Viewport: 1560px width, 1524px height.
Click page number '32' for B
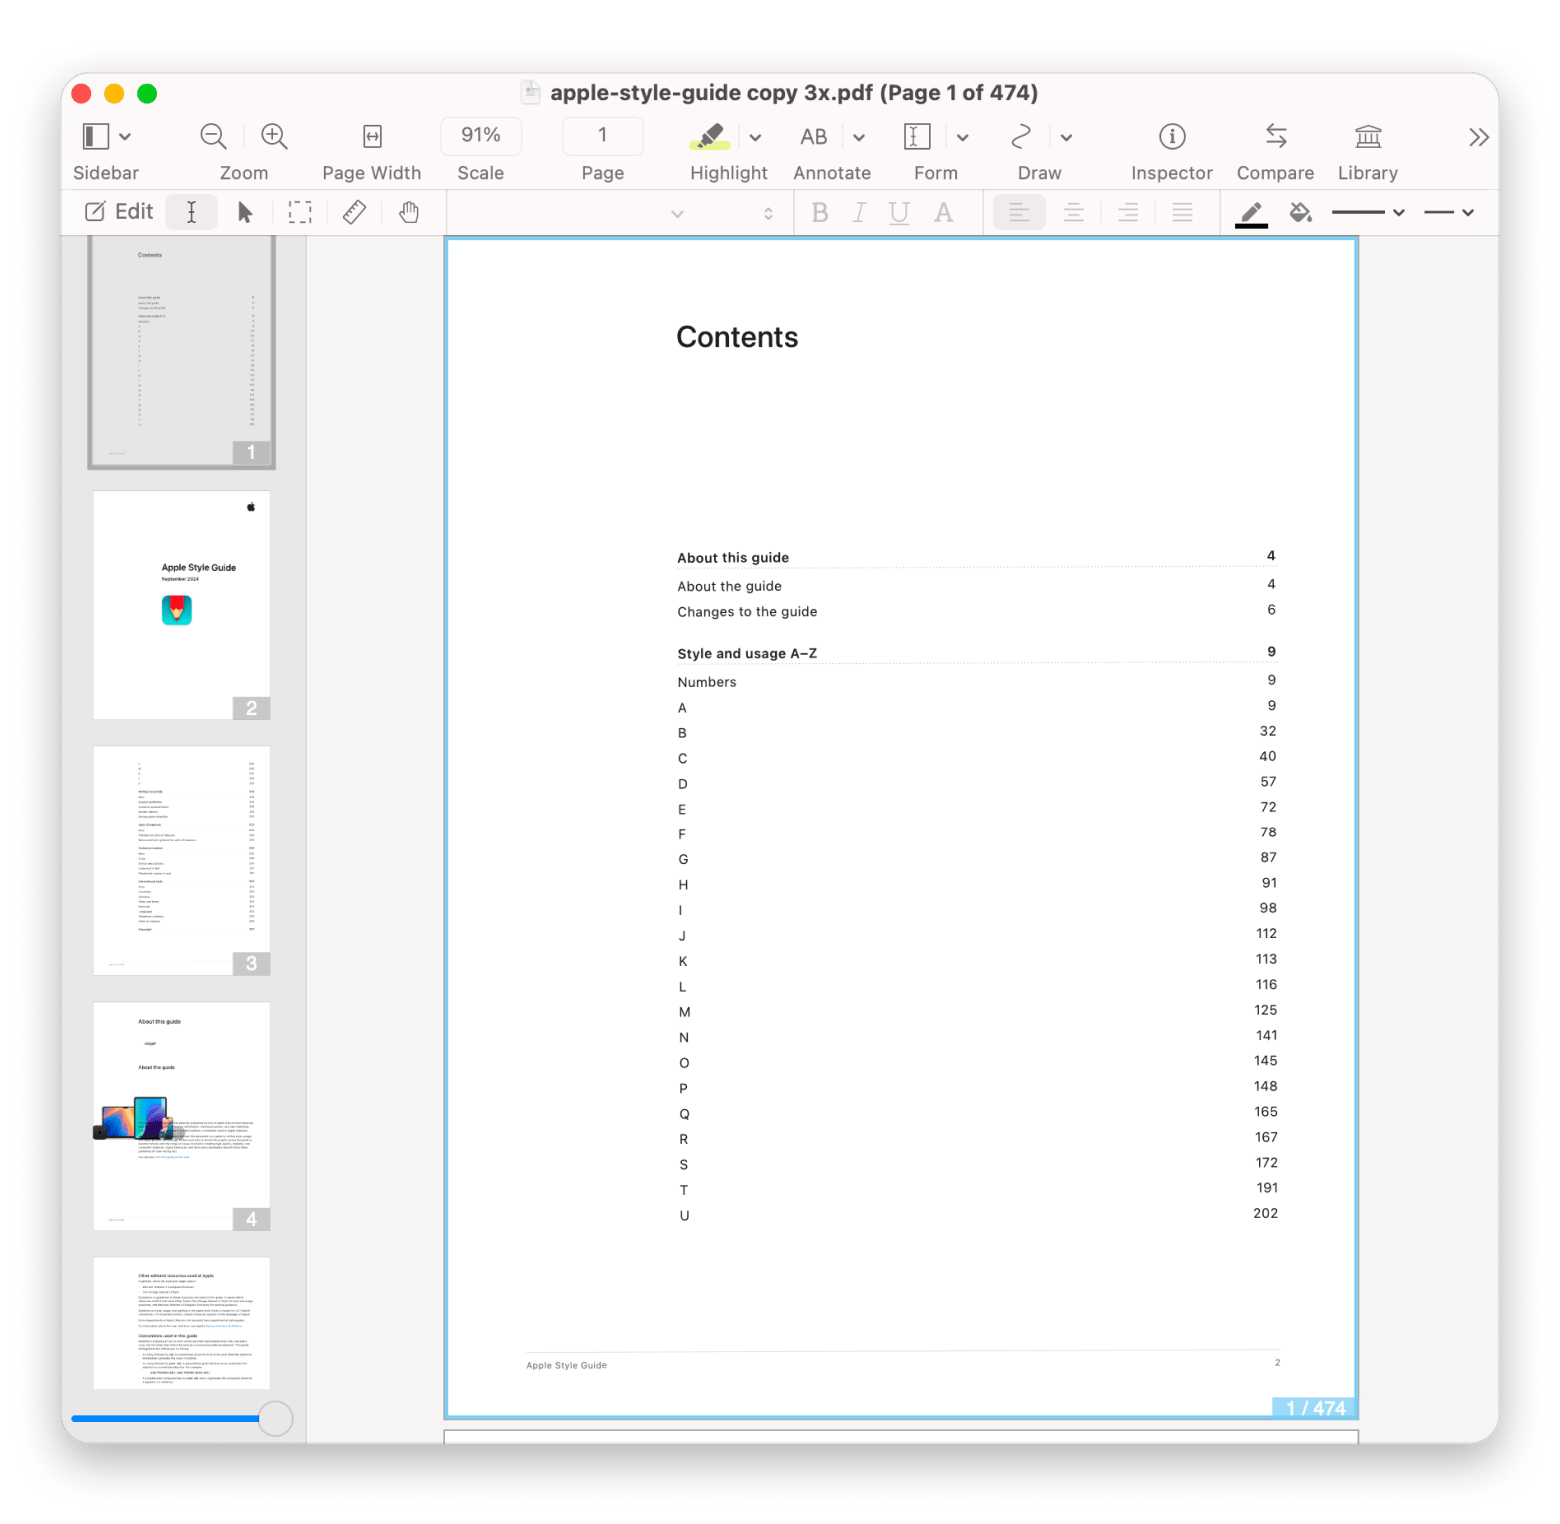1267,731
